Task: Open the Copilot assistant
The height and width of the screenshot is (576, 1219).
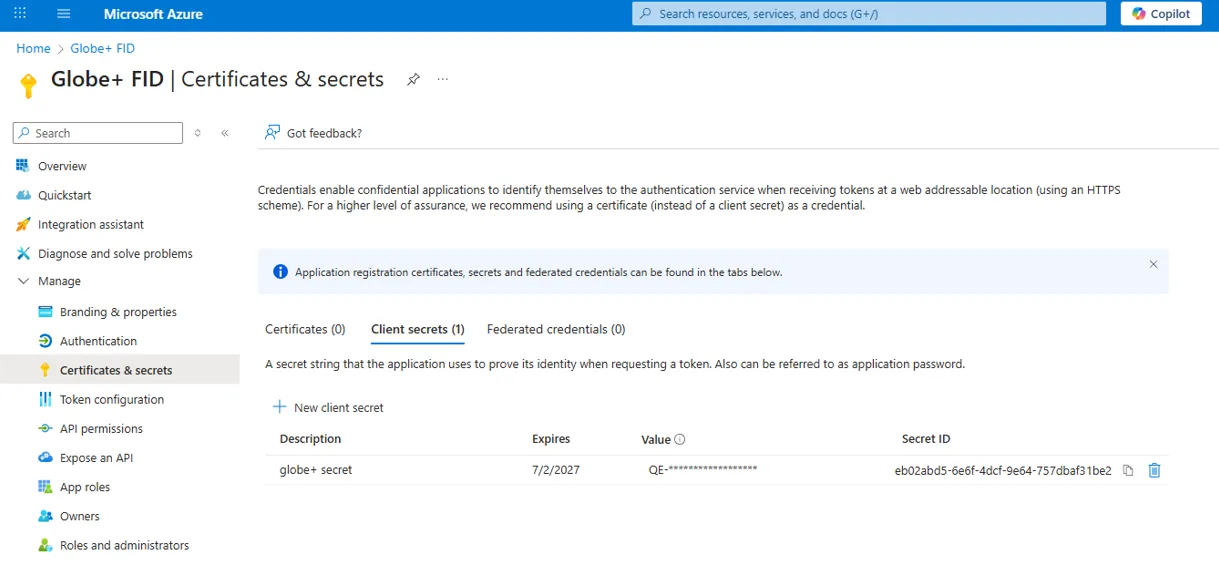Action: [x=1160, y=14]
